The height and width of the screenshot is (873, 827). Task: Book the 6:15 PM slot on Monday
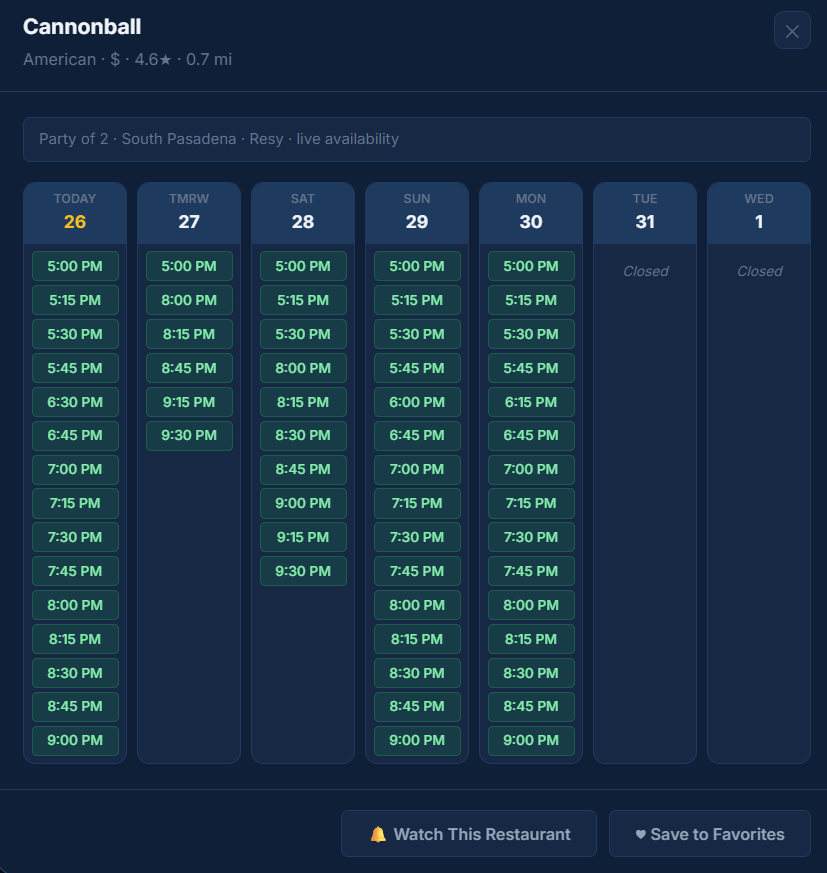click(530, 401)
